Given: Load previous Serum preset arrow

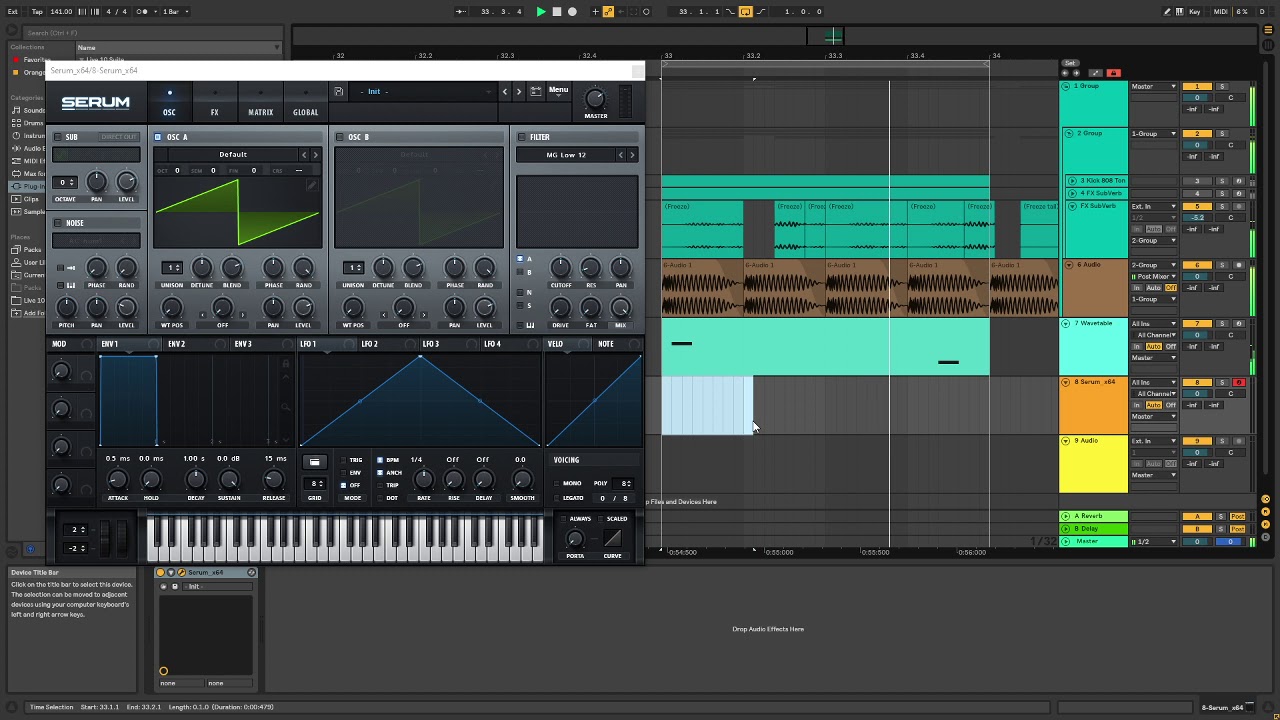Looking at the screenshot, I should coord(504,91).
